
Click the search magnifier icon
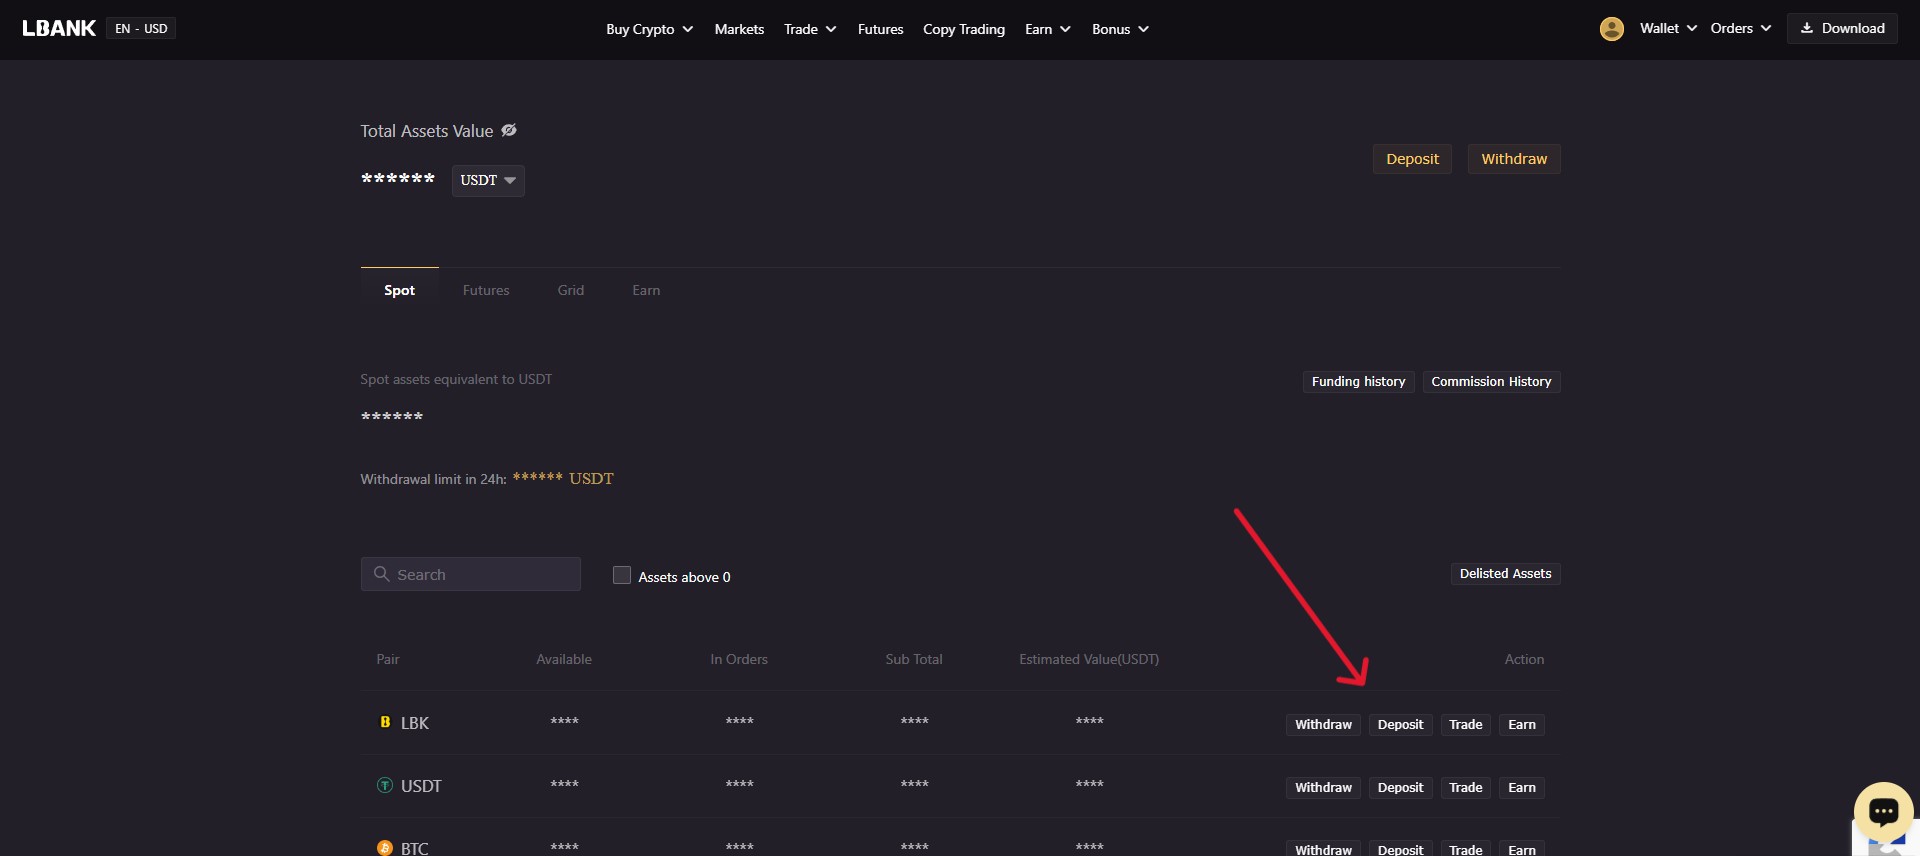pyautogui.click(x=381, y=574)
